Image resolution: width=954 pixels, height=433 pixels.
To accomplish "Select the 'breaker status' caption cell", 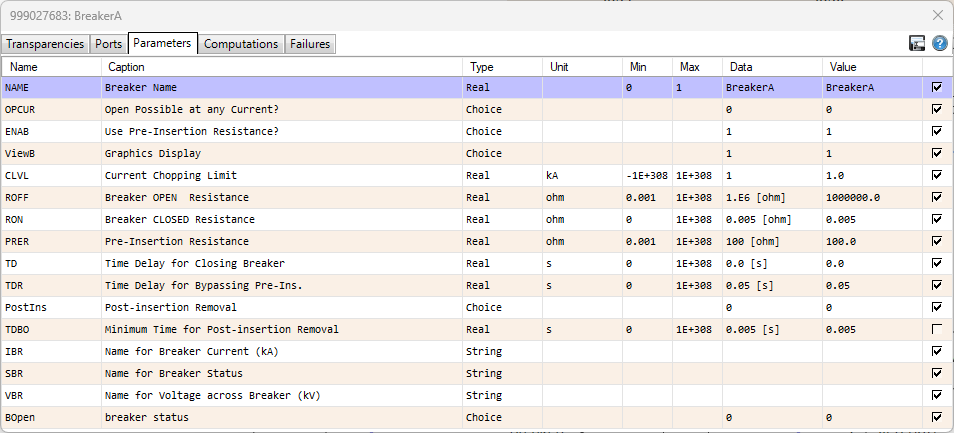I will coord(282,417).
